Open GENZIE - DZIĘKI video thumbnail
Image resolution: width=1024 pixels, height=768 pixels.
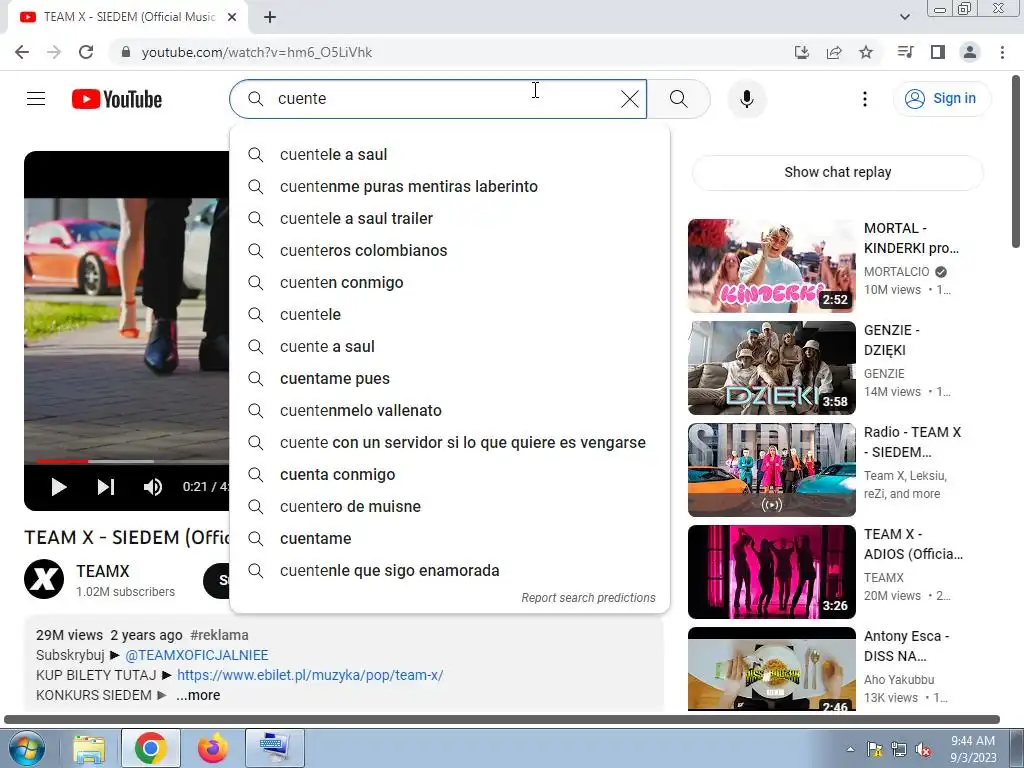pos(771,368)
